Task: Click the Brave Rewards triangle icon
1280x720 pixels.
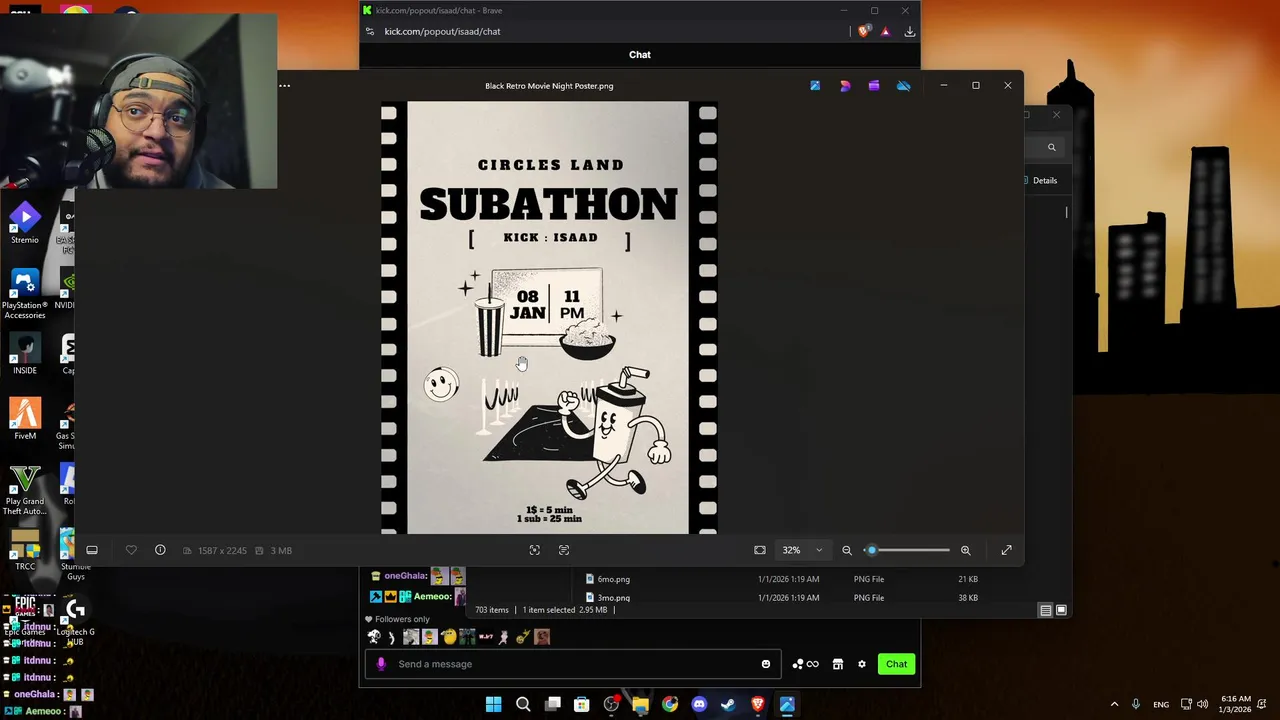Action: pyautogui.click(x=885, y=32)
